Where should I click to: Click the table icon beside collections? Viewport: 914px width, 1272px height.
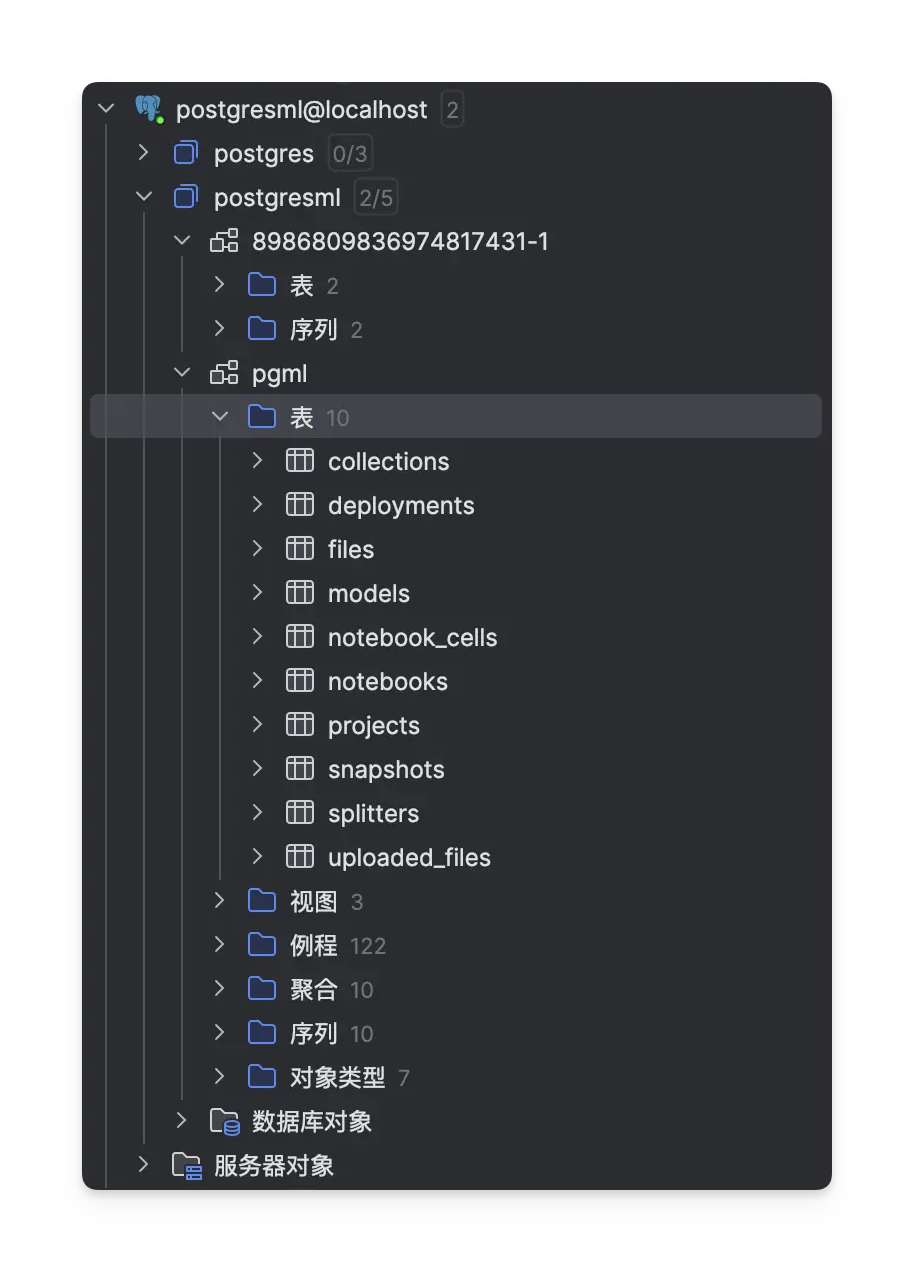300,460
